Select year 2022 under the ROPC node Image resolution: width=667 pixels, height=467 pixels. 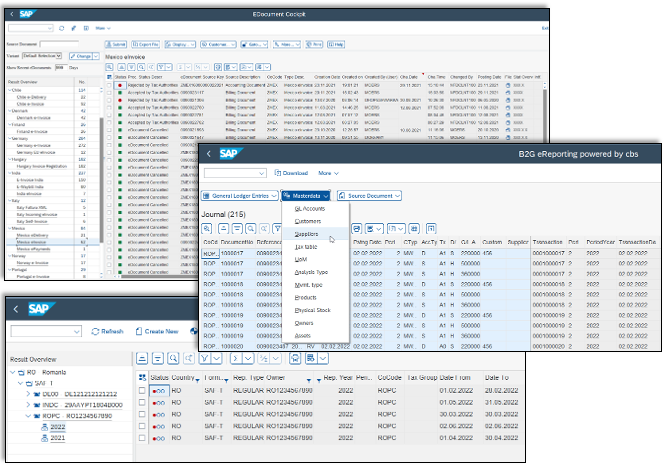(x=58, y=427)
